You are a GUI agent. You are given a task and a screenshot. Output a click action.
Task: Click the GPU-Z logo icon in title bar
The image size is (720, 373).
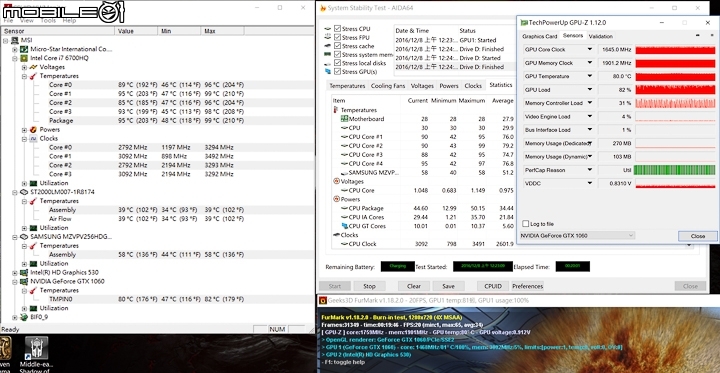click(x=524, y=22)
